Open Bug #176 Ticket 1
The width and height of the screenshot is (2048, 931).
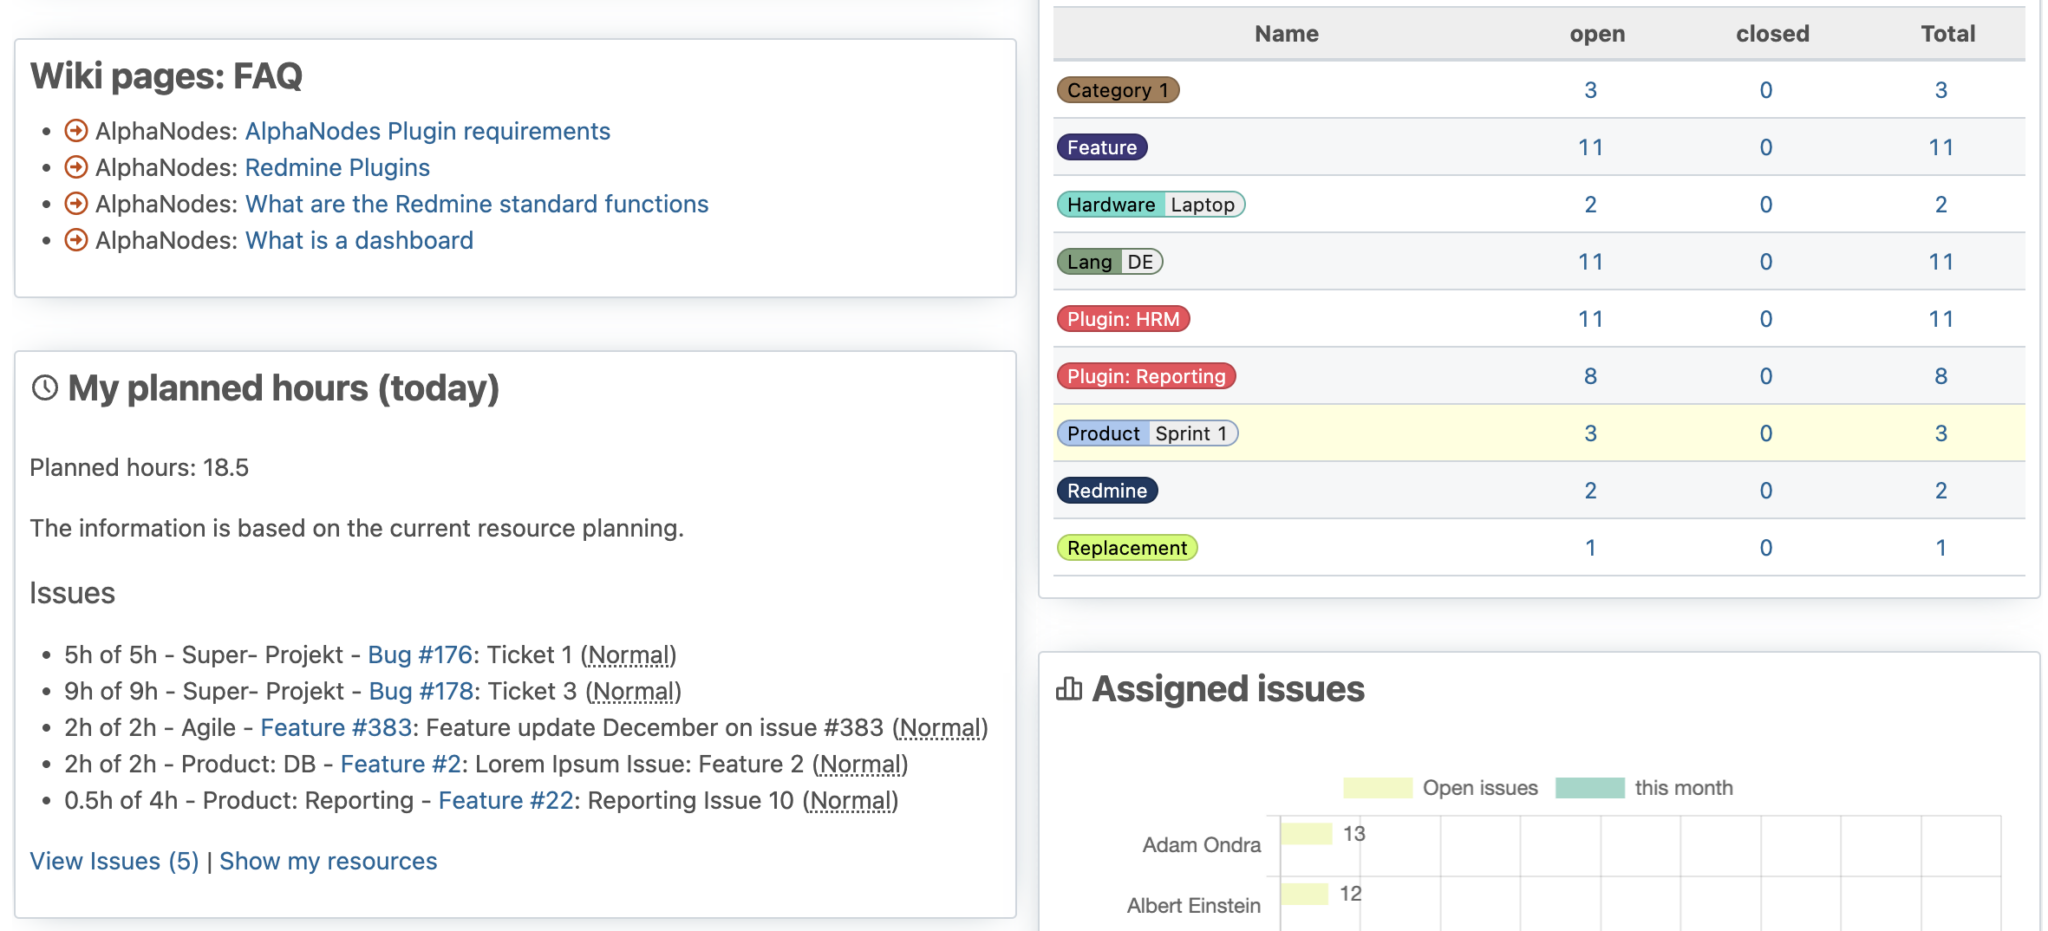[x=419, y=654]
